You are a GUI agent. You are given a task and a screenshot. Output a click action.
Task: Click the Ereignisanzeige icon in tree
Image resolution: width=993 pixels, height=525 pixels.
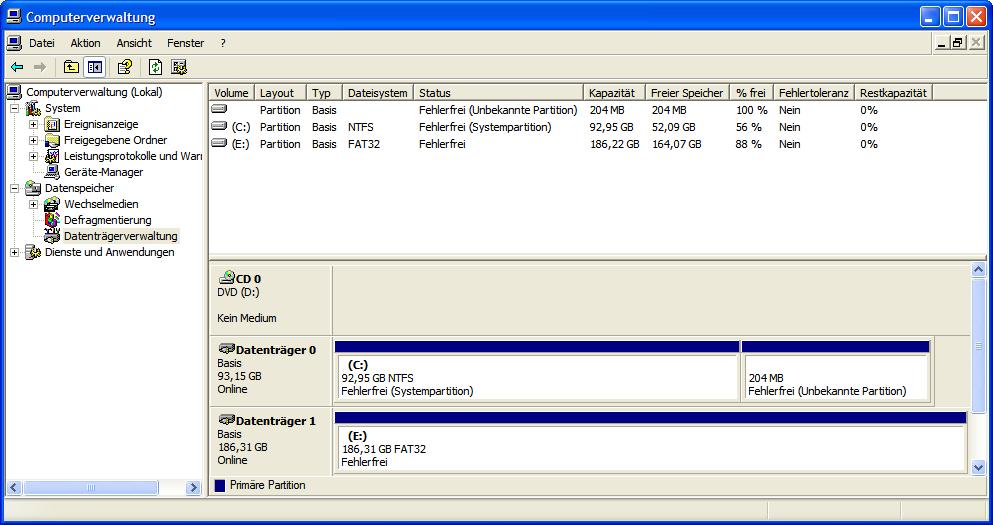point(53,125)
